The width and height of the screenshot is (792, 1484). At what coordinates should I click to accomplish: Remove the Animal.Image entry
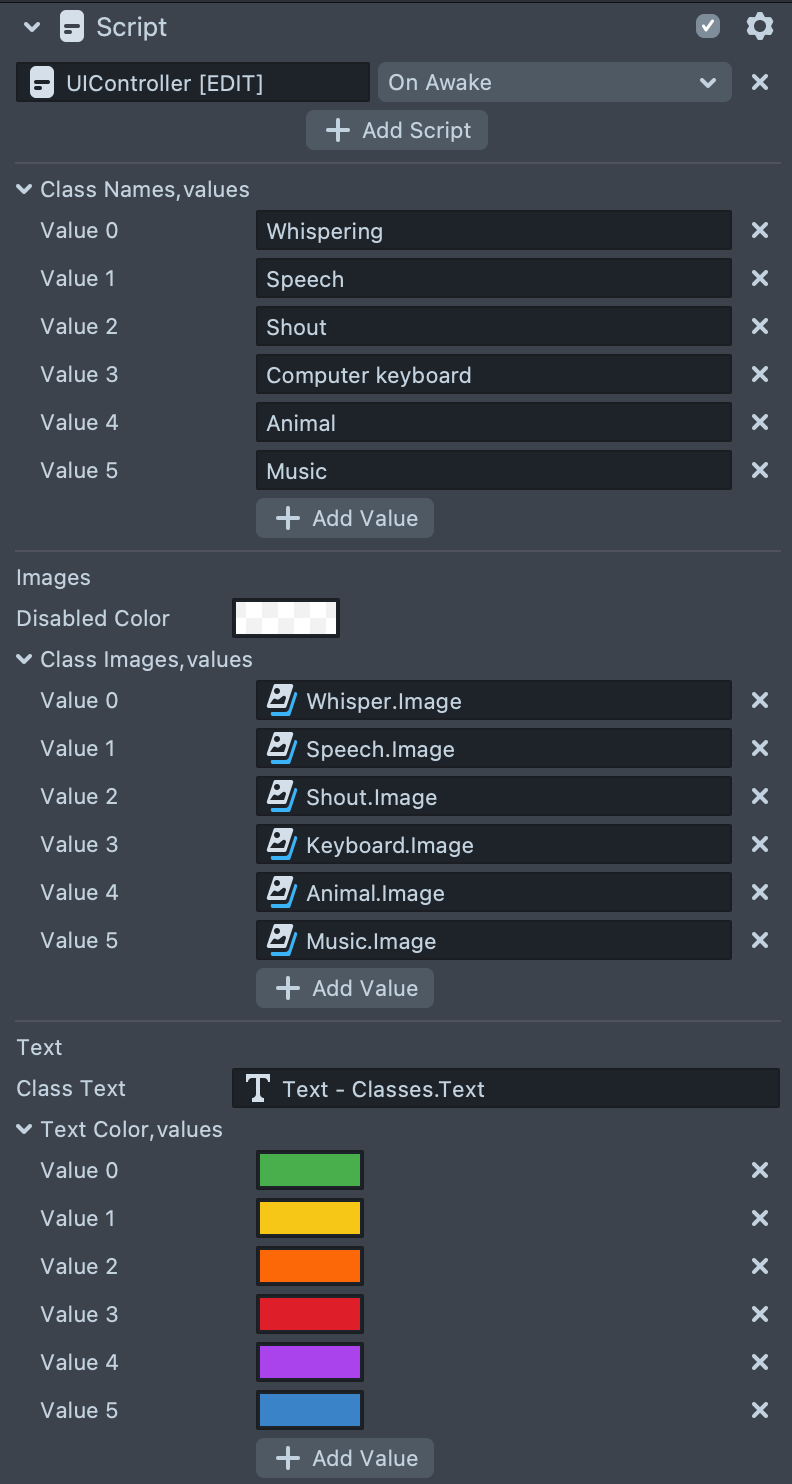pos(760,892)
